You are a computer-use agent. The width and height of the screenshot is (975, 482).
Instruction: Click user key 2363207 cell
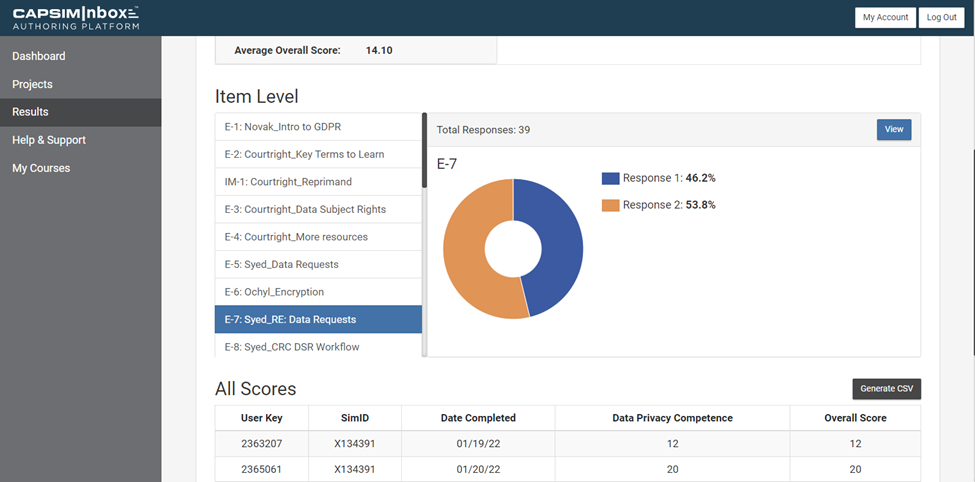(262, 443)
